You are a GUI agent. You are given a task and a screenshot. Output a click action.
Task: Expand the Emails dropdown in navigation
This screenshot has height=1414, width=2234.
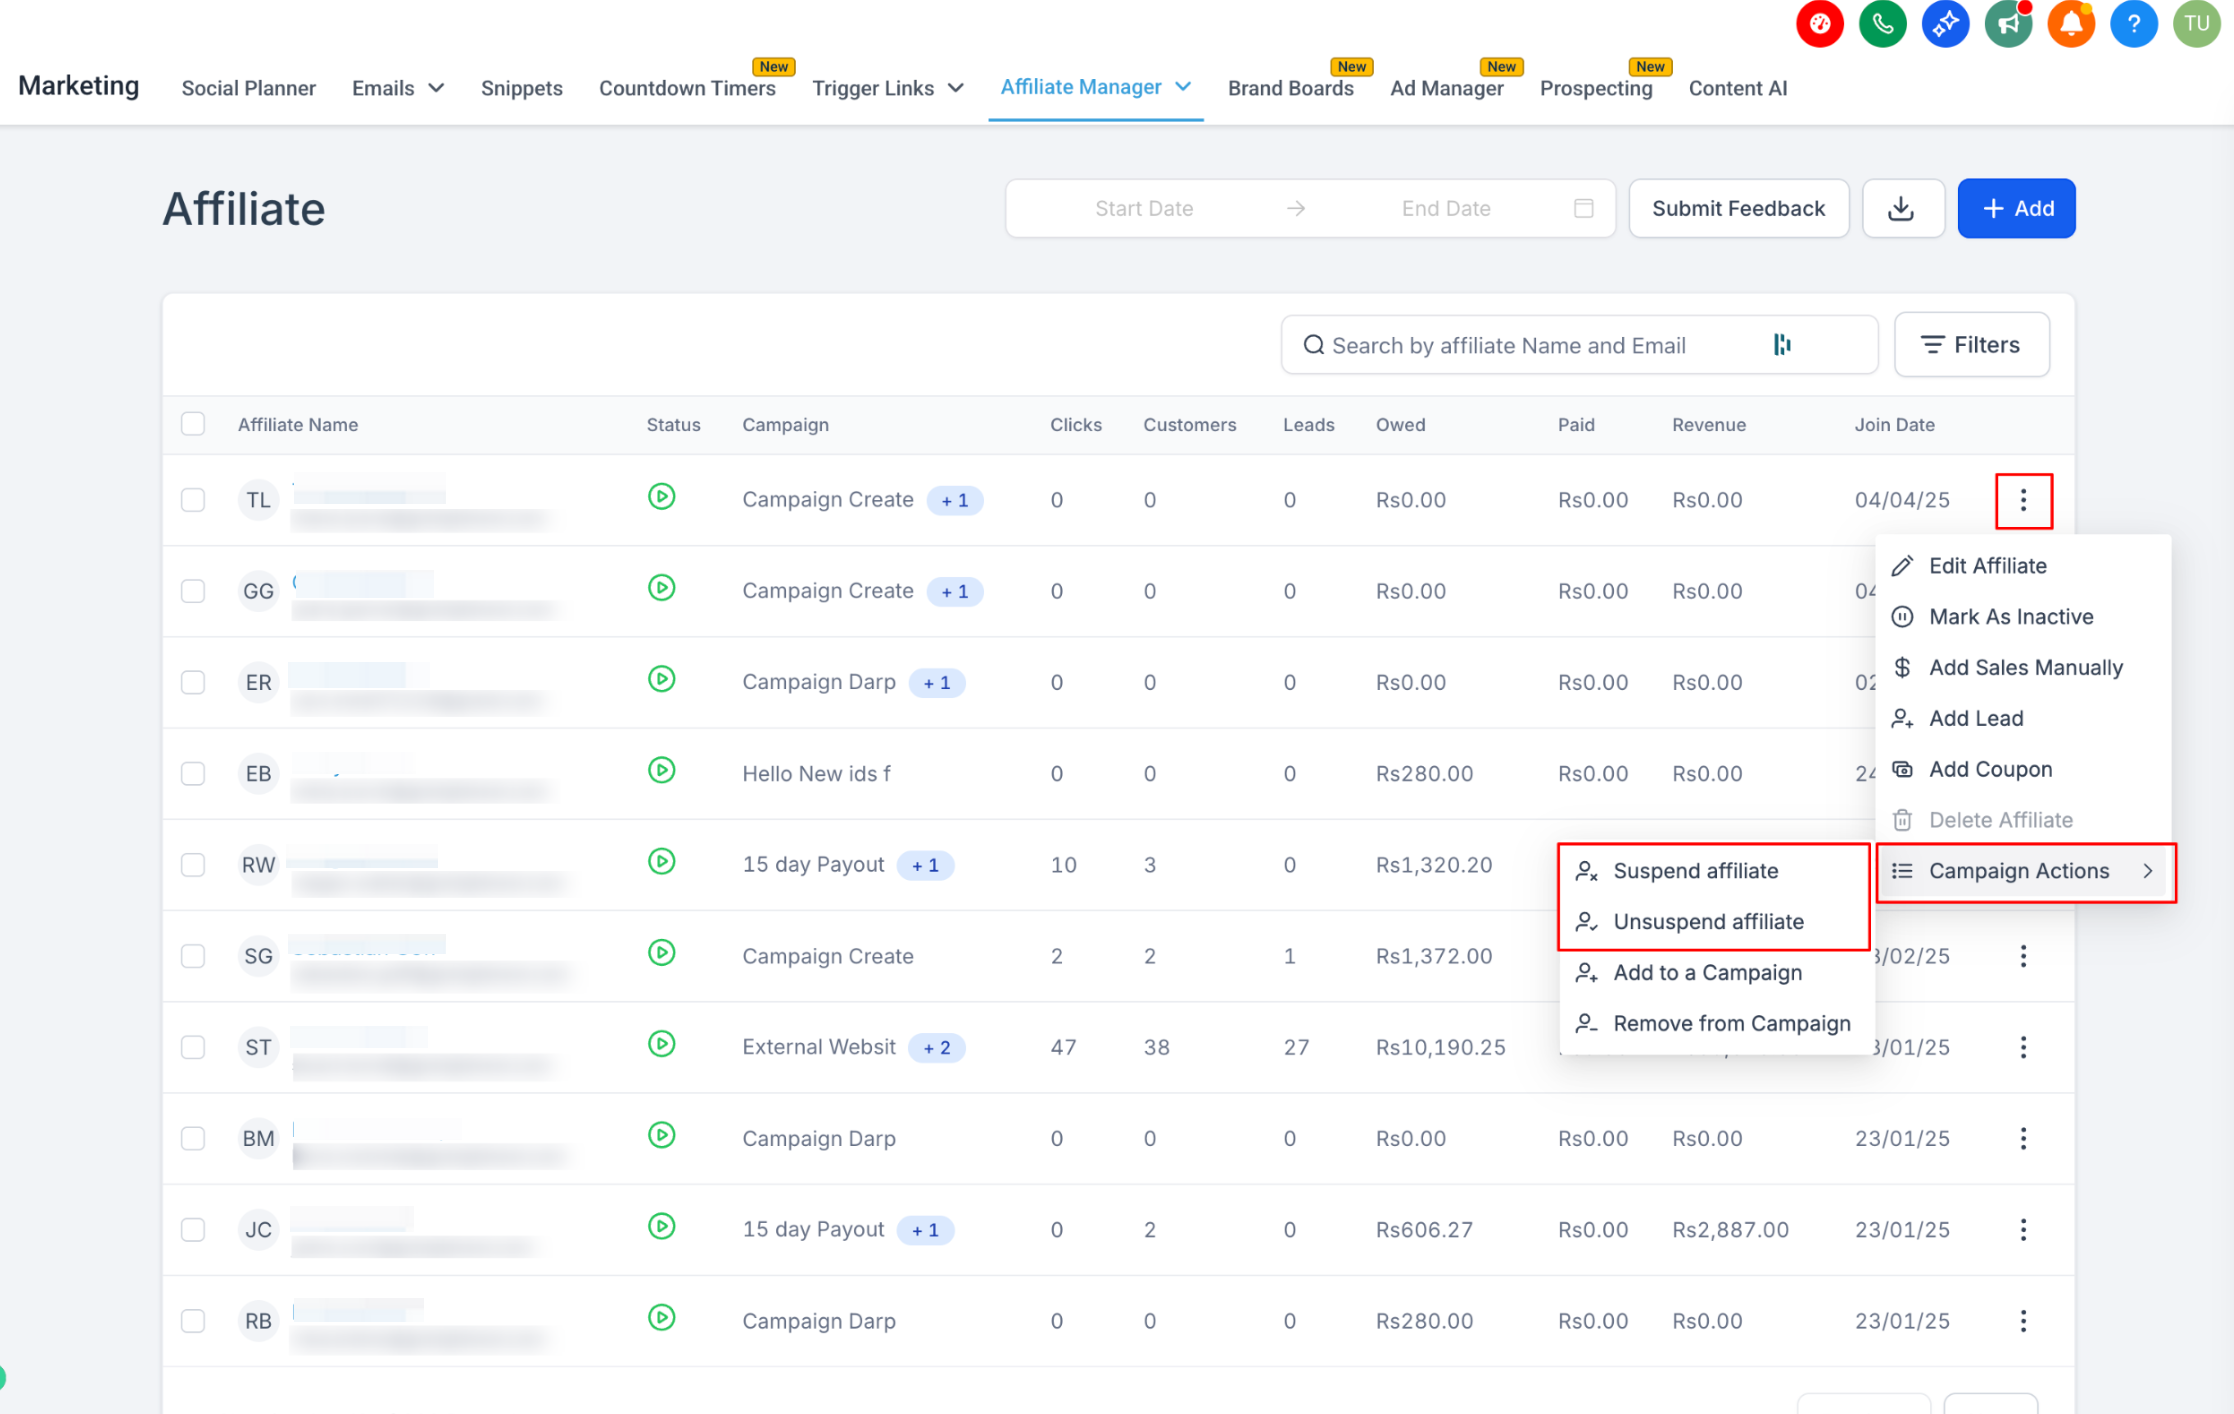pyautogui.click(x=398, y=88)
